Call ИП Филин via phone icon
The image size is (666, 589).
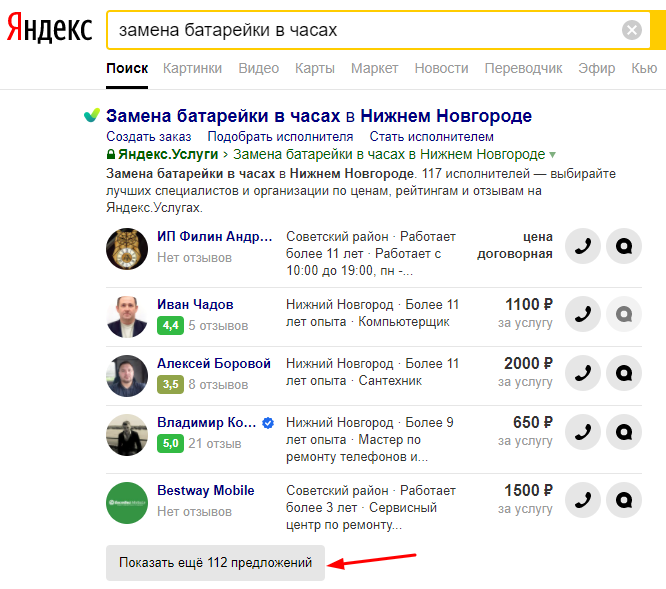point(583,246)
